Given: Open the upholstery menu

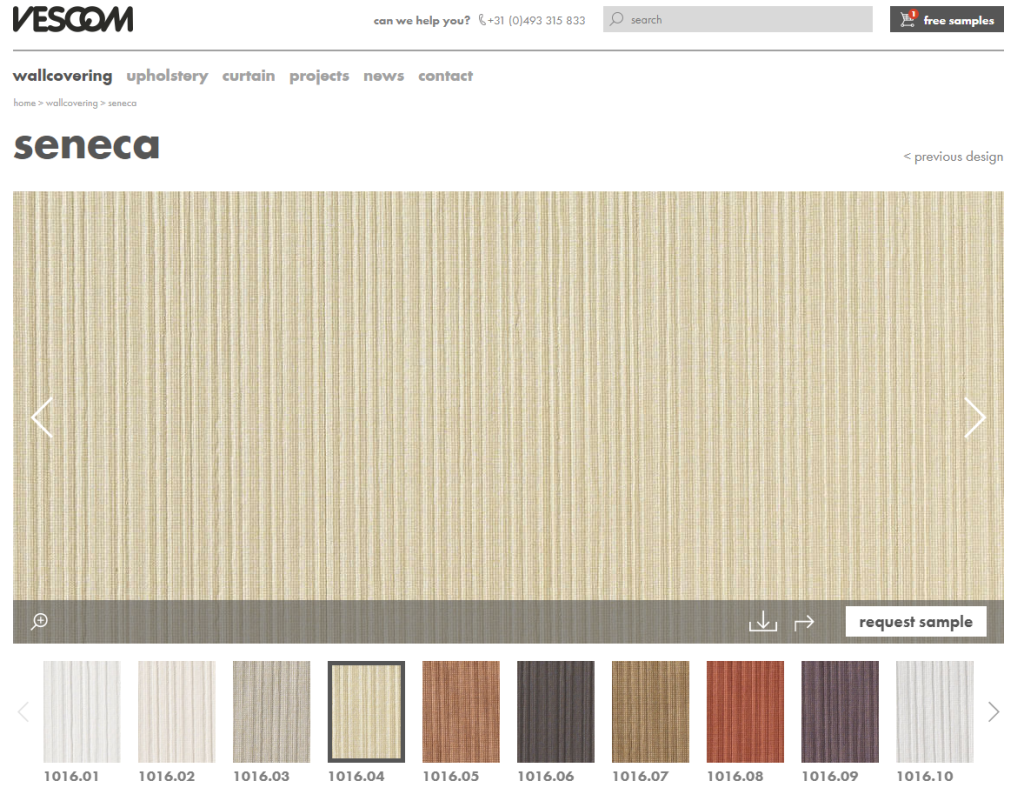Looking at the screenshot, I should click(167, 76).
